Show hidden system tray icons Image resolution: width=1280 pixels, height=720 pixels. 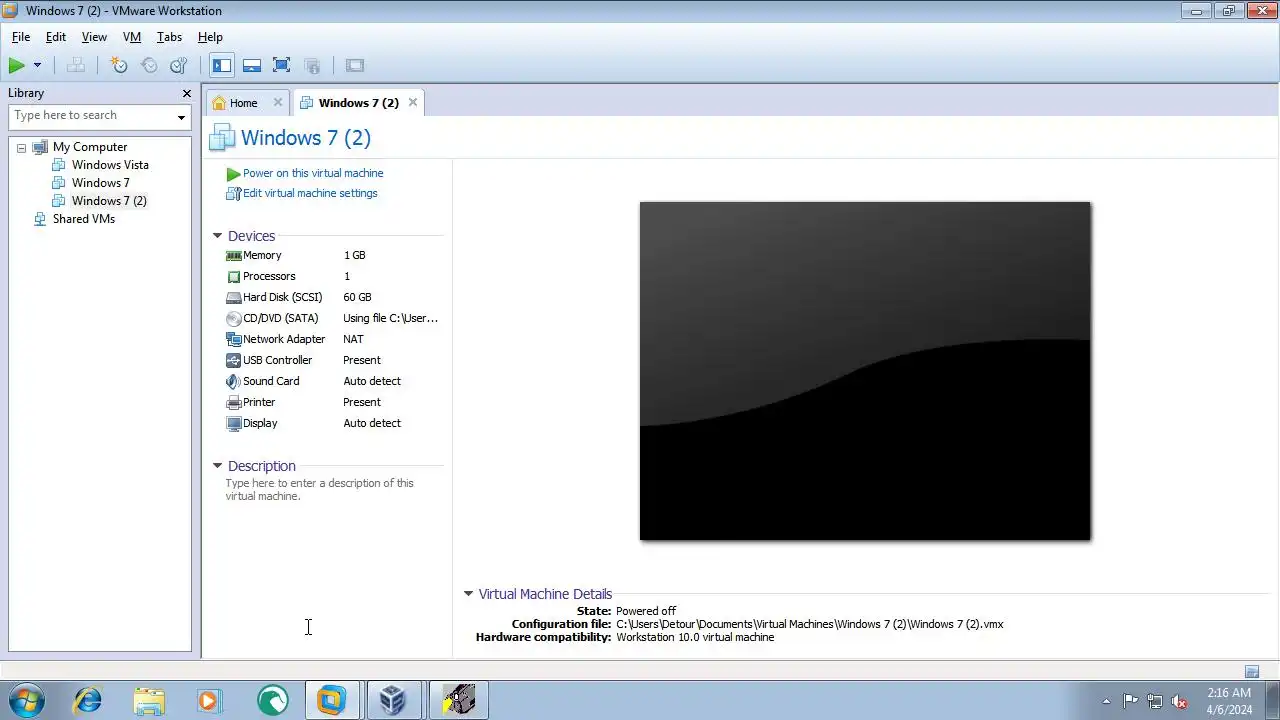pyautogui.click(x=1106, y=701)
